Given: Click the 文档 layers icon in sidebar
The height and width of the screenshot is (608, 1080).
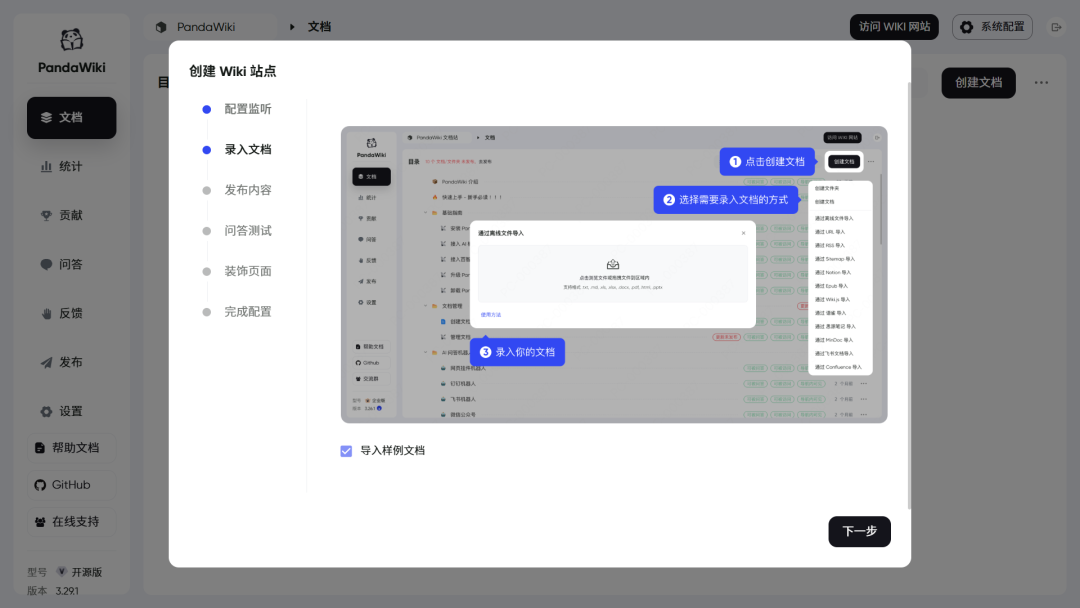Looking at the screenshot, I should pyautogui.click(x=46, y=118).
